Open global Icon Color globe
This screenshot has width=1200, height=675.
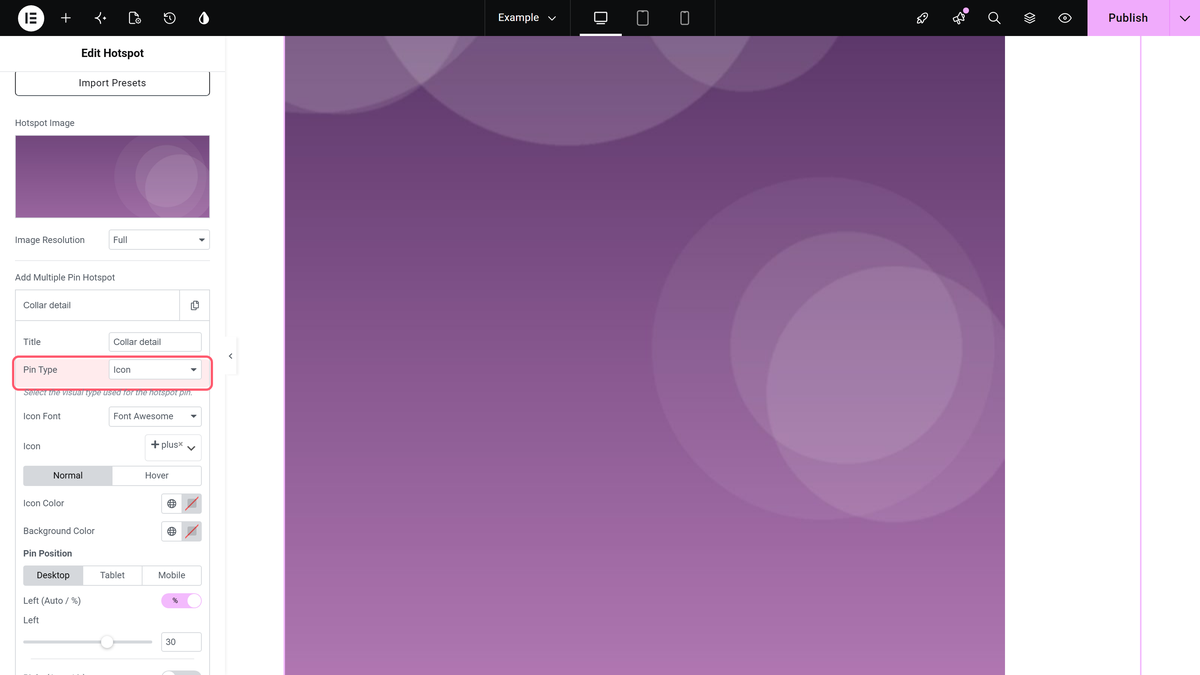pyautogui.click(x=172, y=503)
